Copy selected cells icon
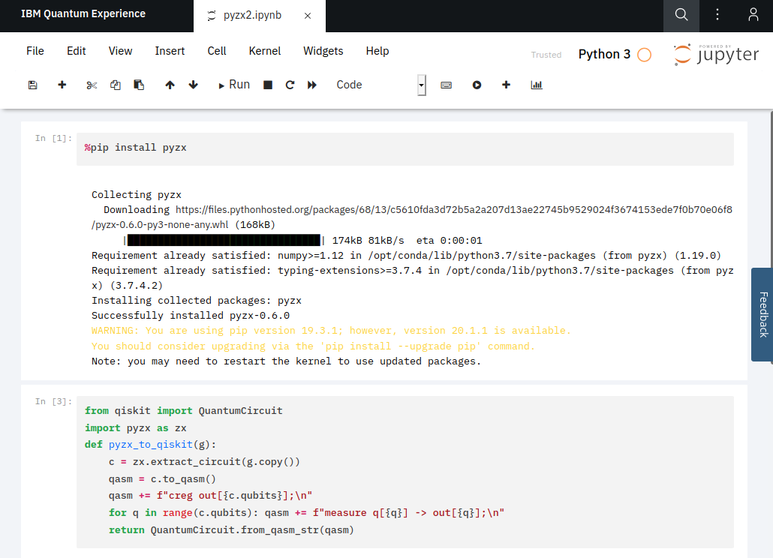 [115, 85]
